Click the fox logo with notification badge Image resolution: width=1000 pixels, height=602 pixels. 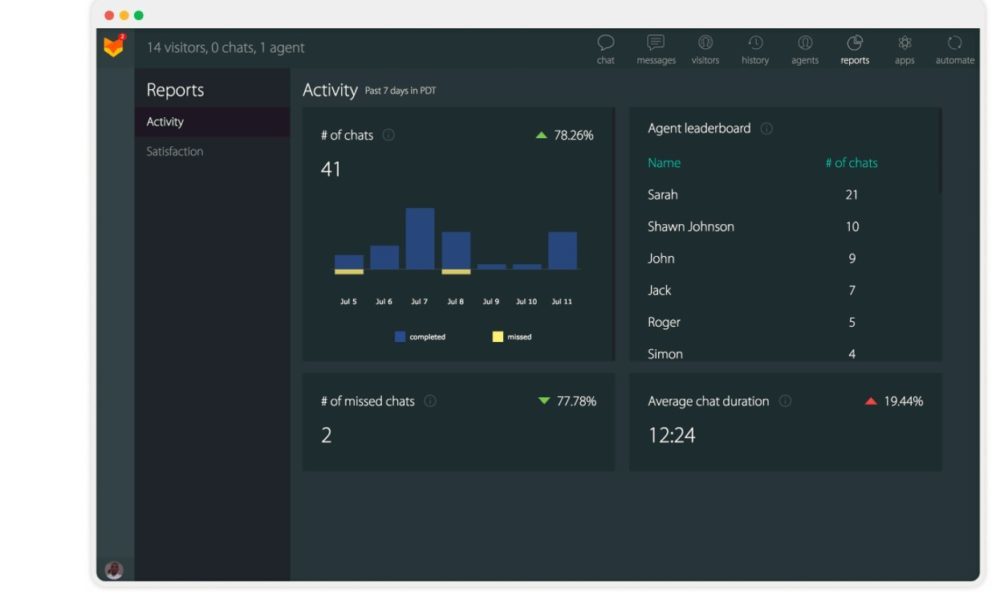coord(114,46)
